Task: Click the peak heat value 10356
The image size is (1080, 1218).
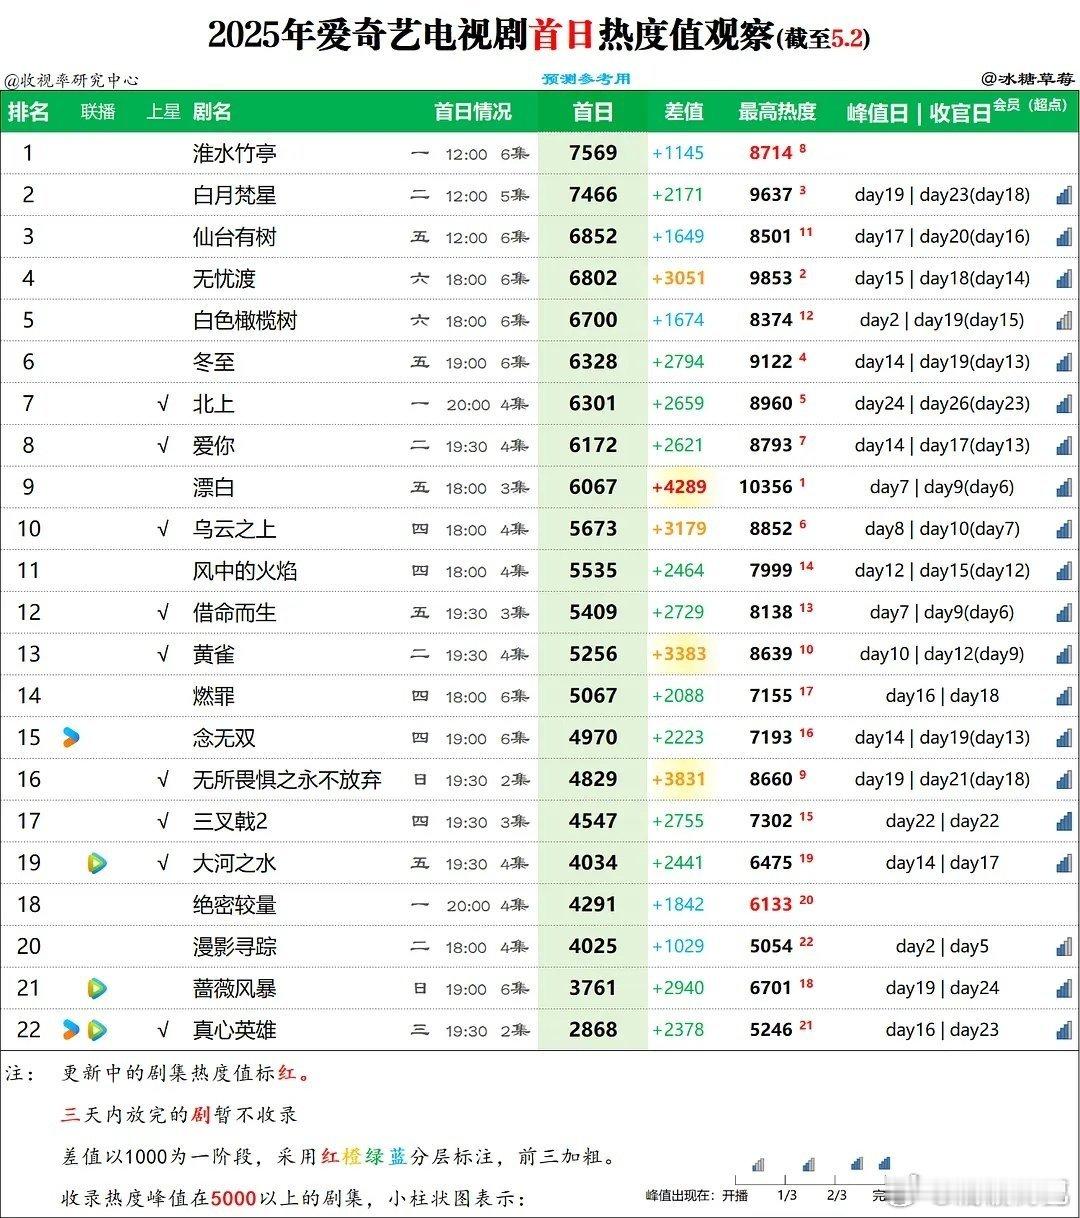Action: pyautogui.click(x=766, y=487)
